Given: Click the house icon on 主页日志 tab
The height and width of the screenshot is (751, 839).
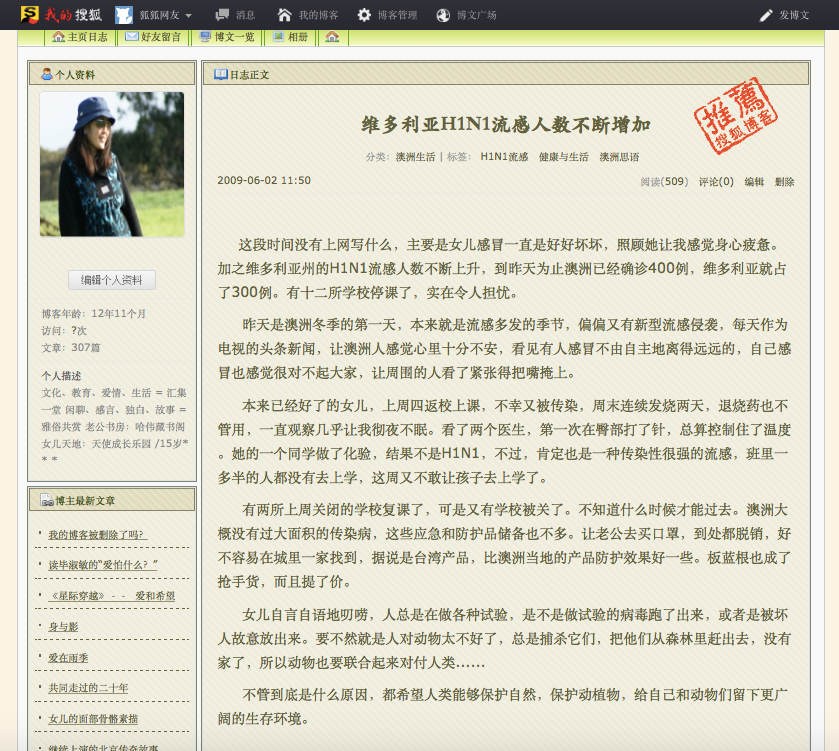Looking at the screenshot, I should (x=58, y=36).
